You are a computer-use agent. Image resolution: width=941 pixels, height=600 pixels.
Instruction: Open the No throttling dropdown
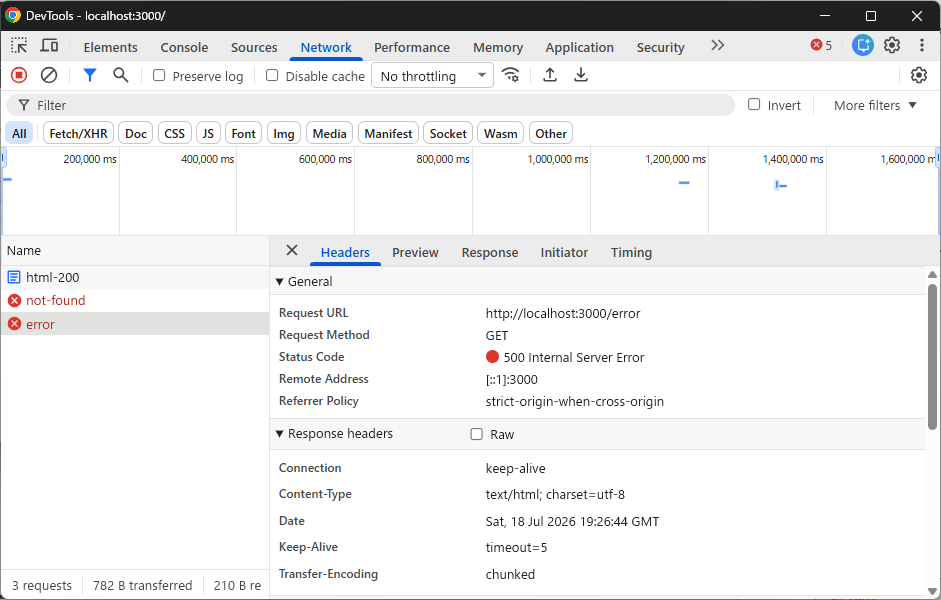pyautogui.click(x=432, y=76)
